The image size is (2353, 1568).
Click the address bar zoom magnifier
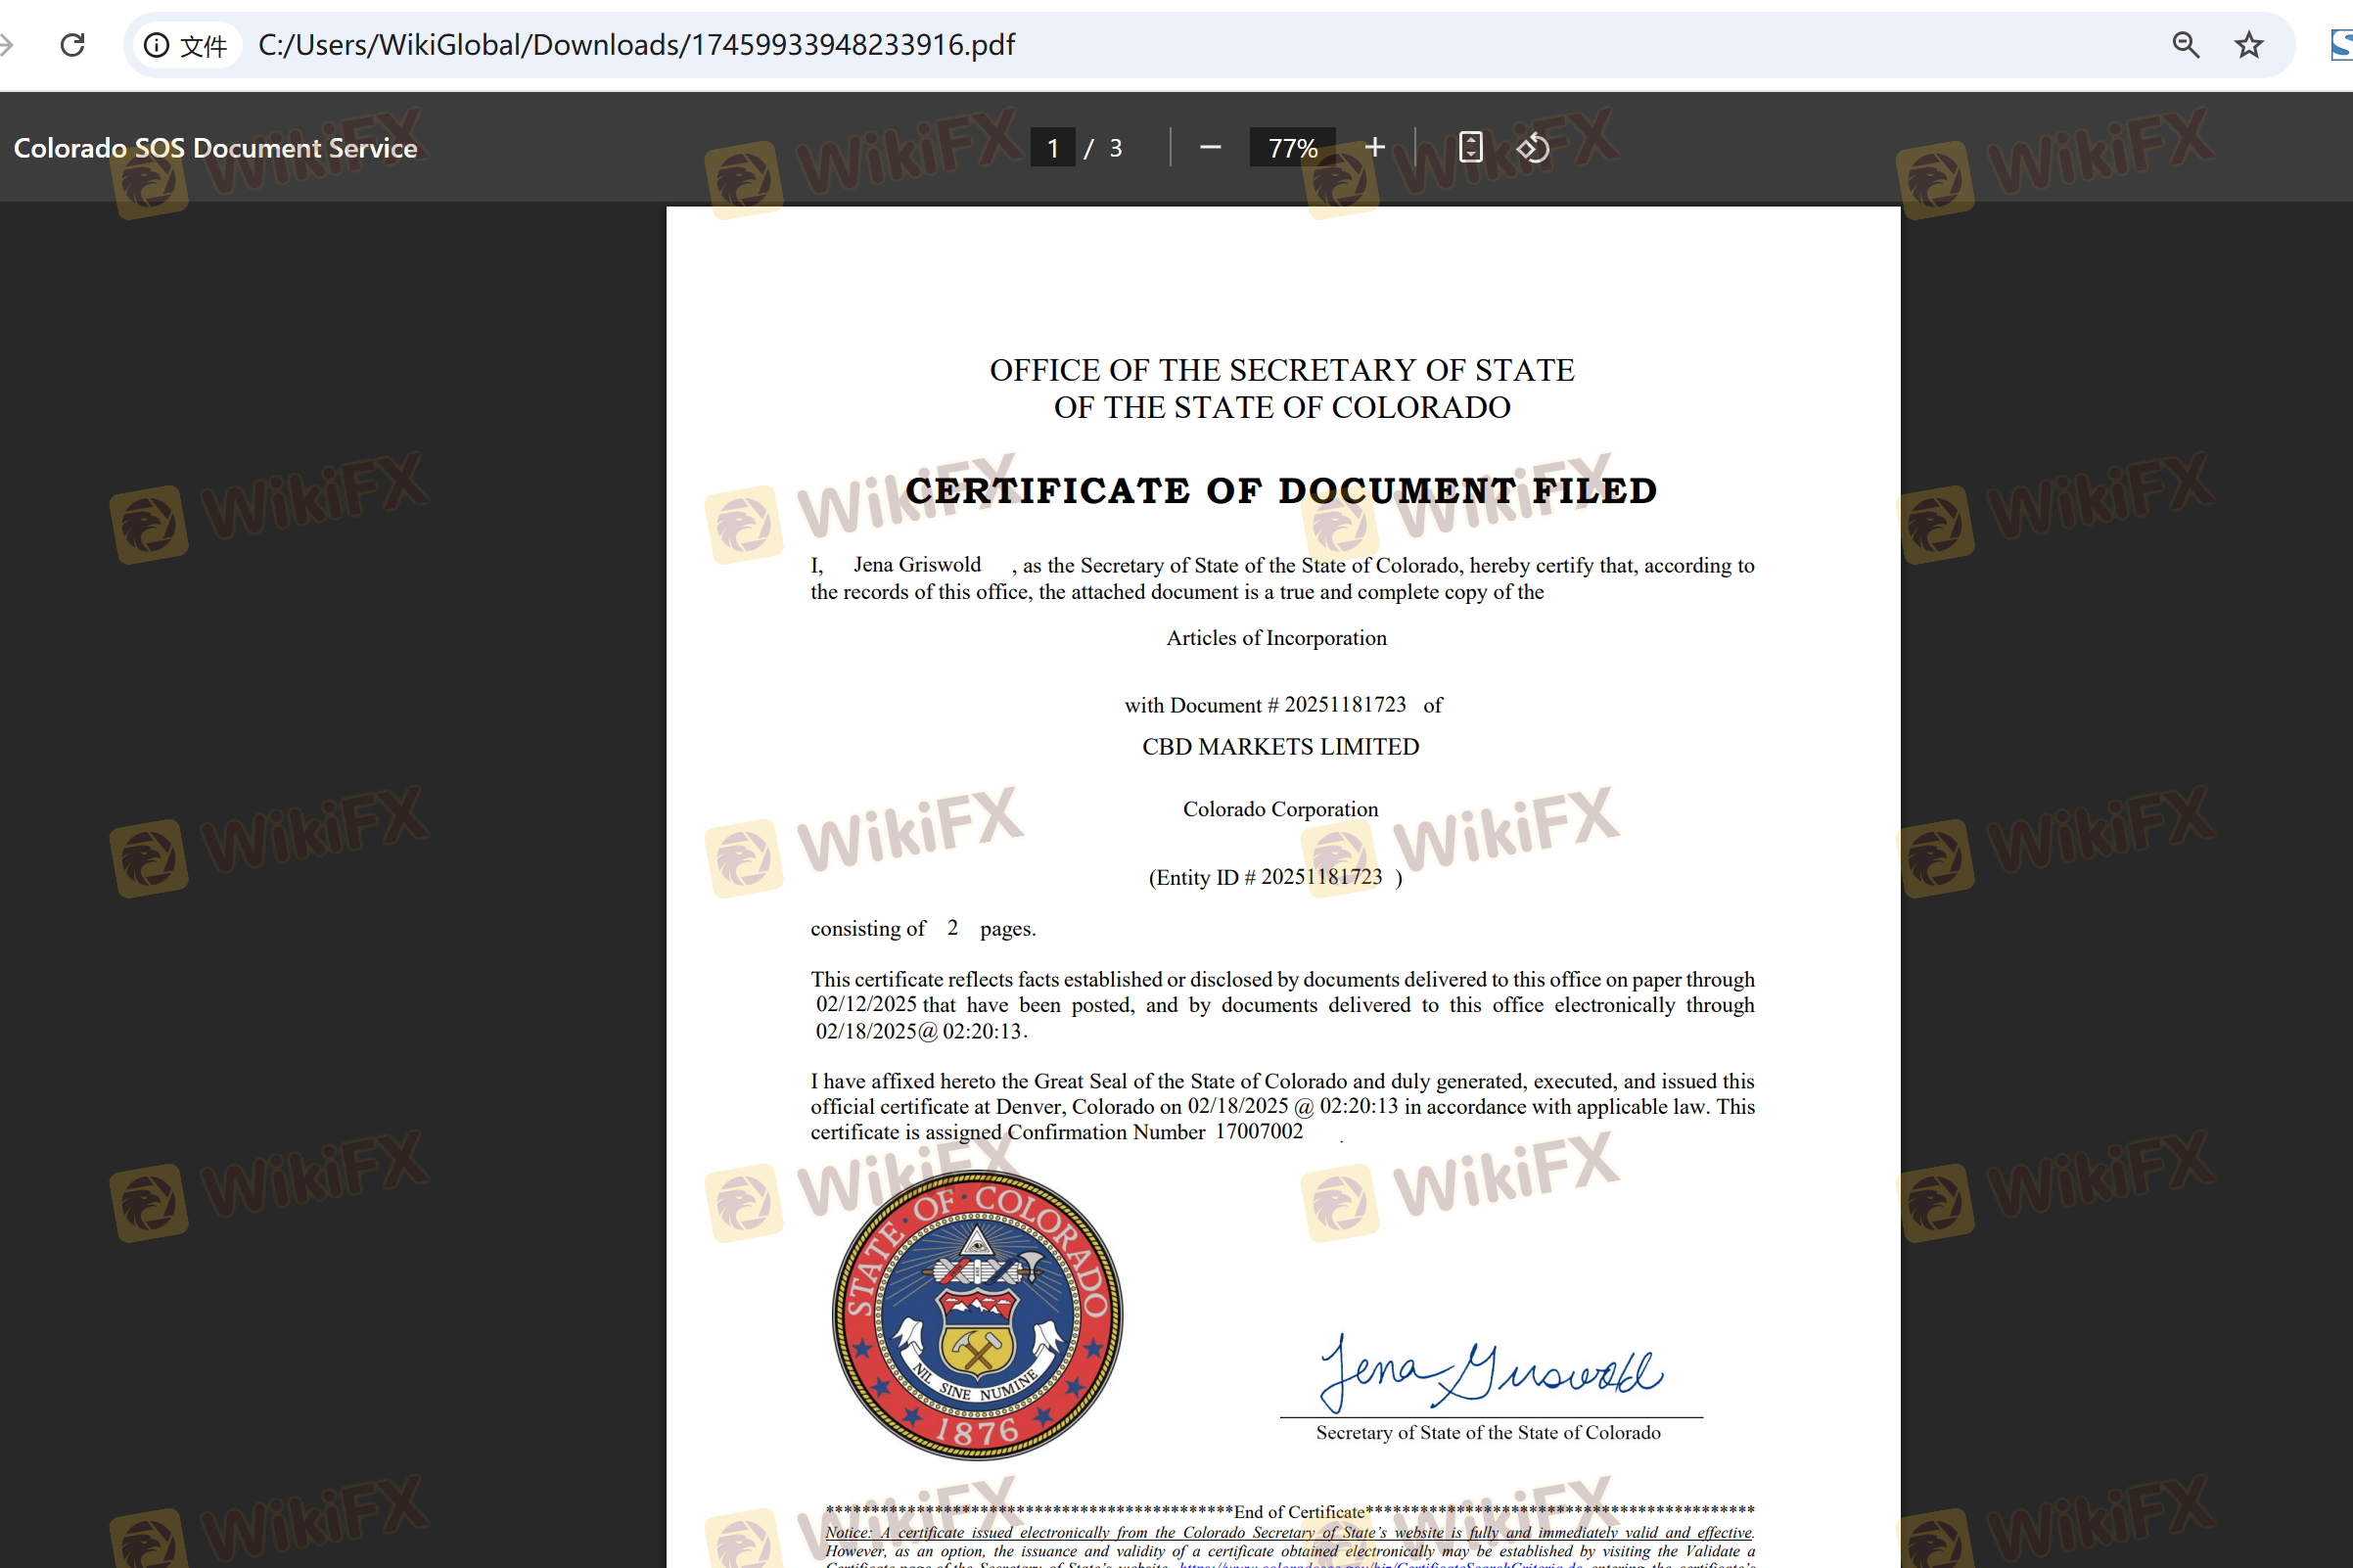pos(2185,45)
